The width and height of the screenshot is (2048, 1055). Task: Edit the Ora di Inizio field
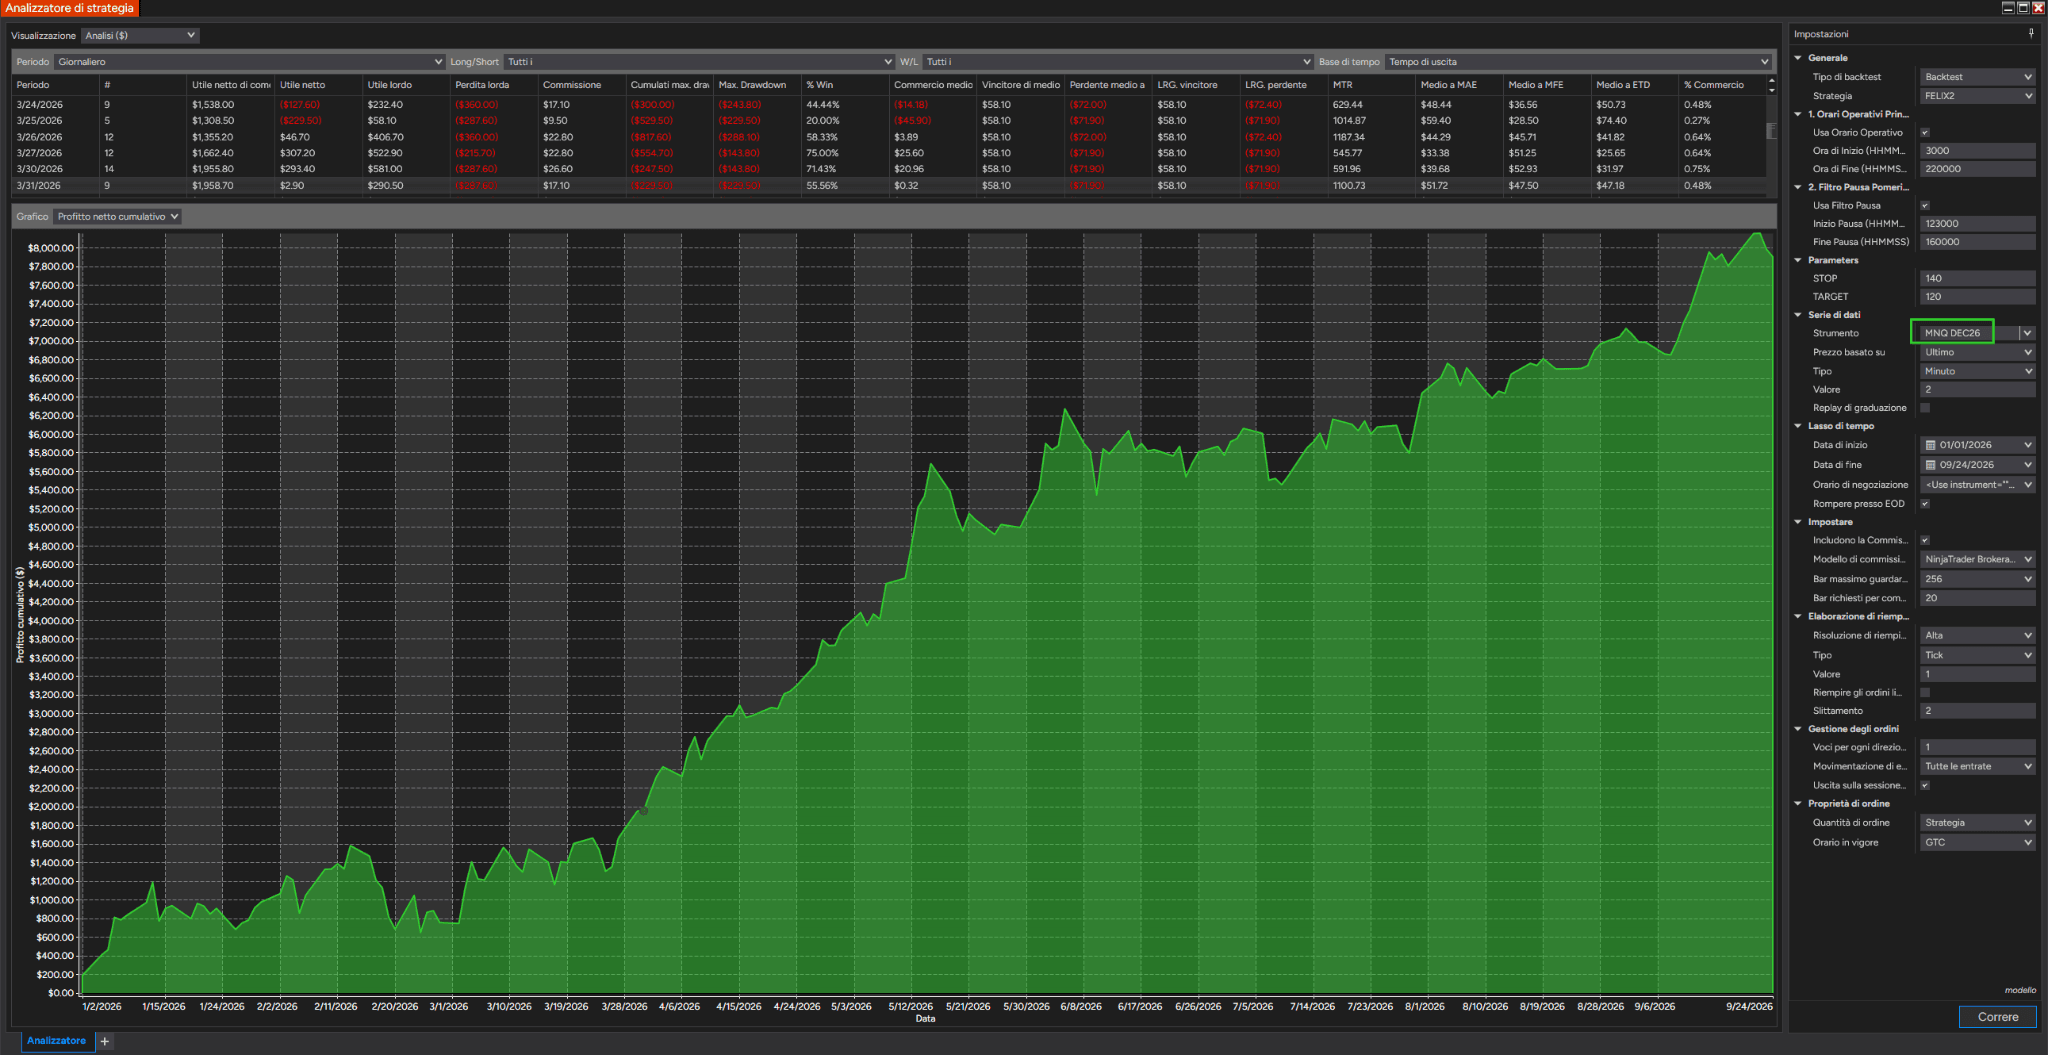pos(1977,151)
